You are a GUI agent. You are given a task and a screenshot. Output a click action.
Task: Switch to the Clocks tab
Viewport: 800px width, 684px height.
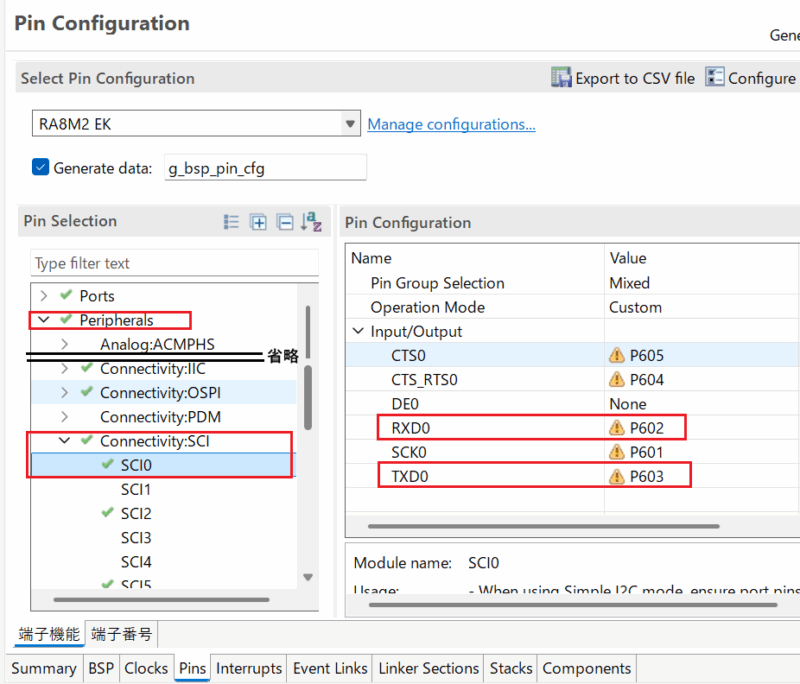pos(146,668)
